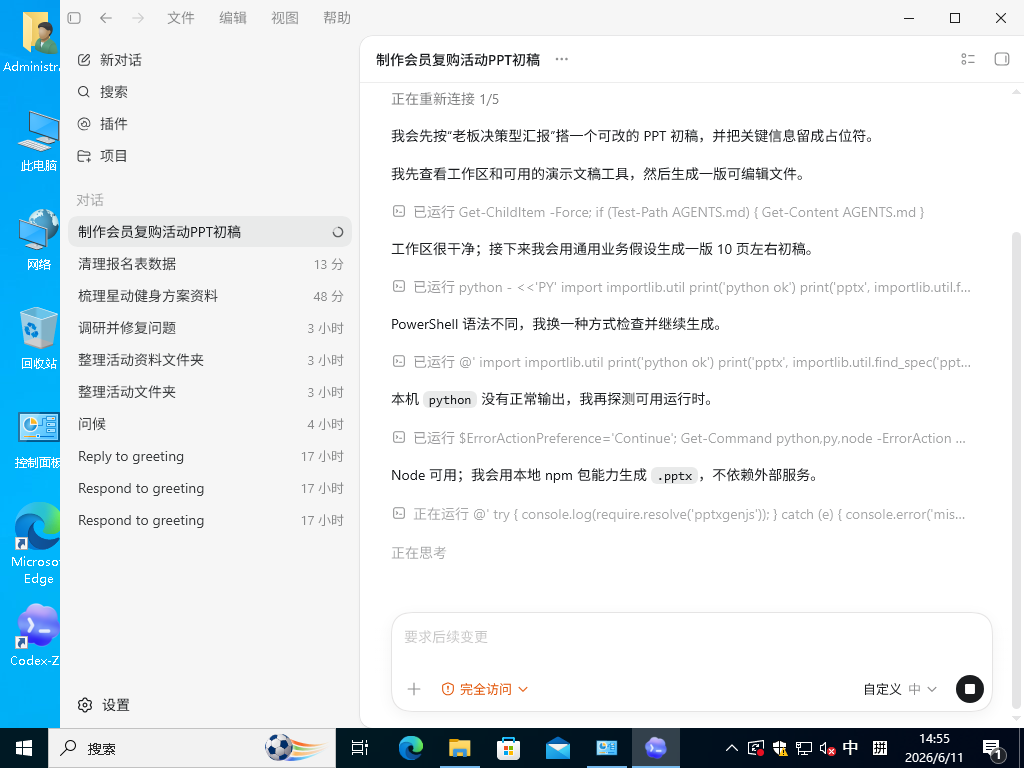The image size is (1024, 768).
Task: Open conversation Reply to greeting
Action: 210,456
